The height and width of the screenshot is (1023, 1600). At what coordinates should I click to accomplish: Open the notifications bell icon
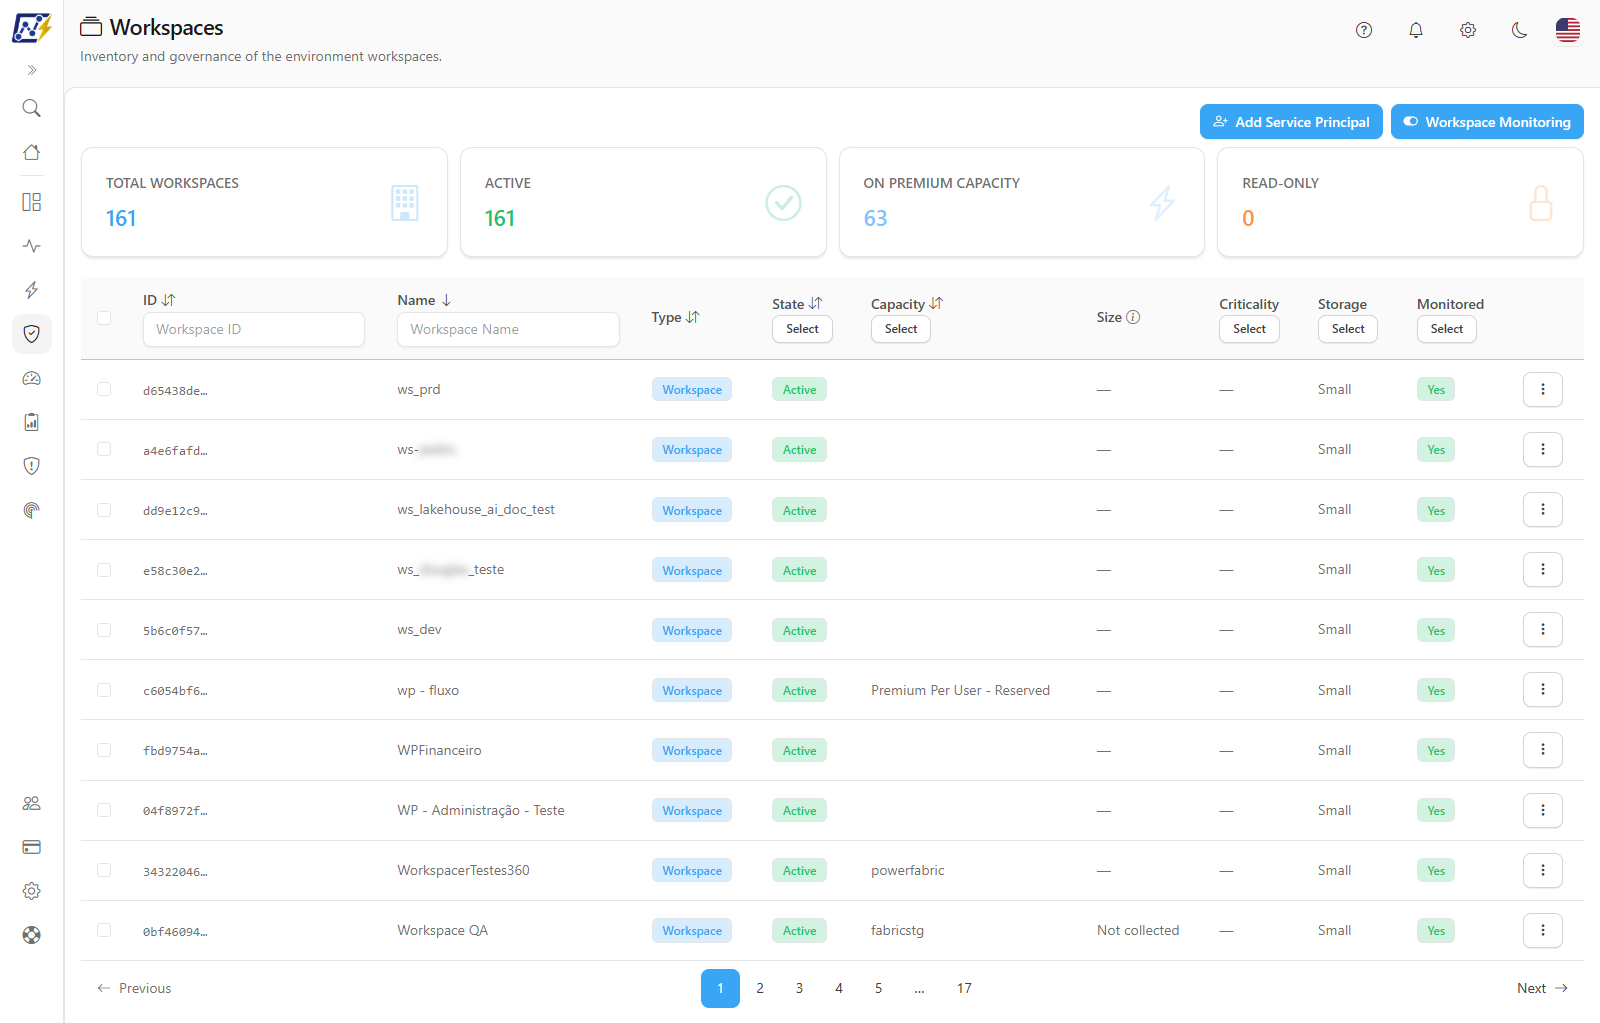(x=1416, y=30)
